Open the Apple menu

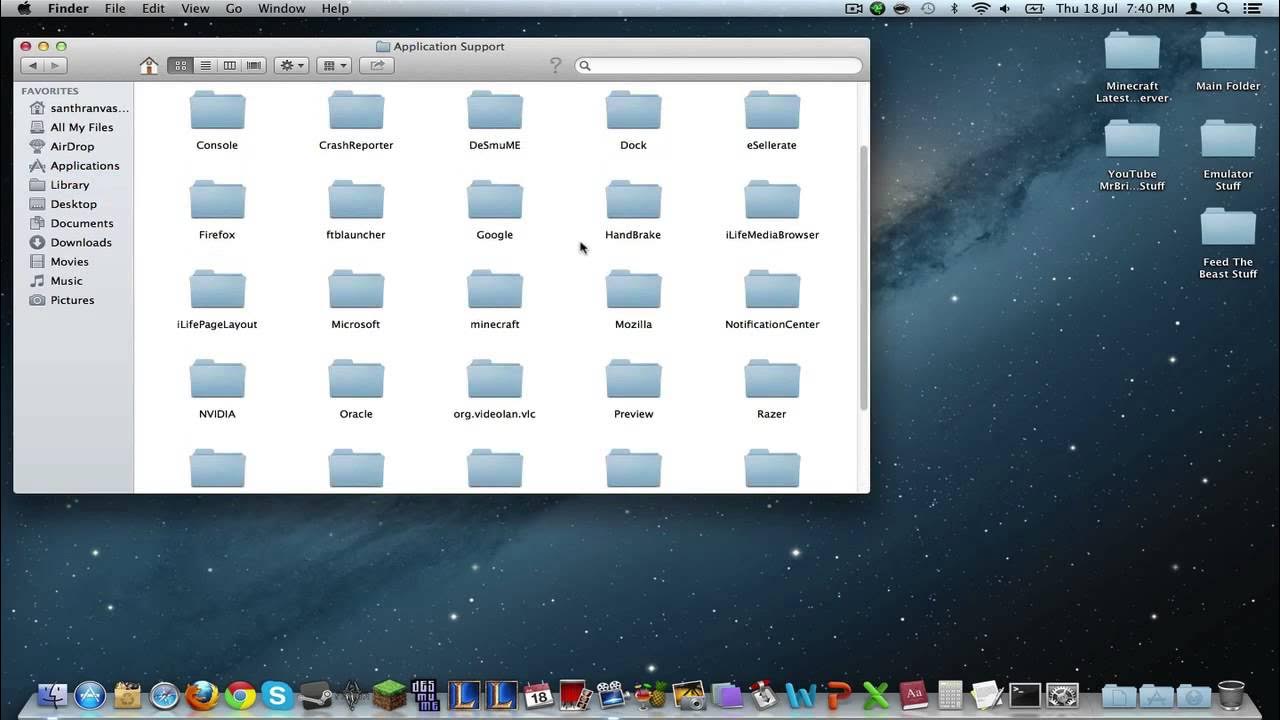click(24, 8)
